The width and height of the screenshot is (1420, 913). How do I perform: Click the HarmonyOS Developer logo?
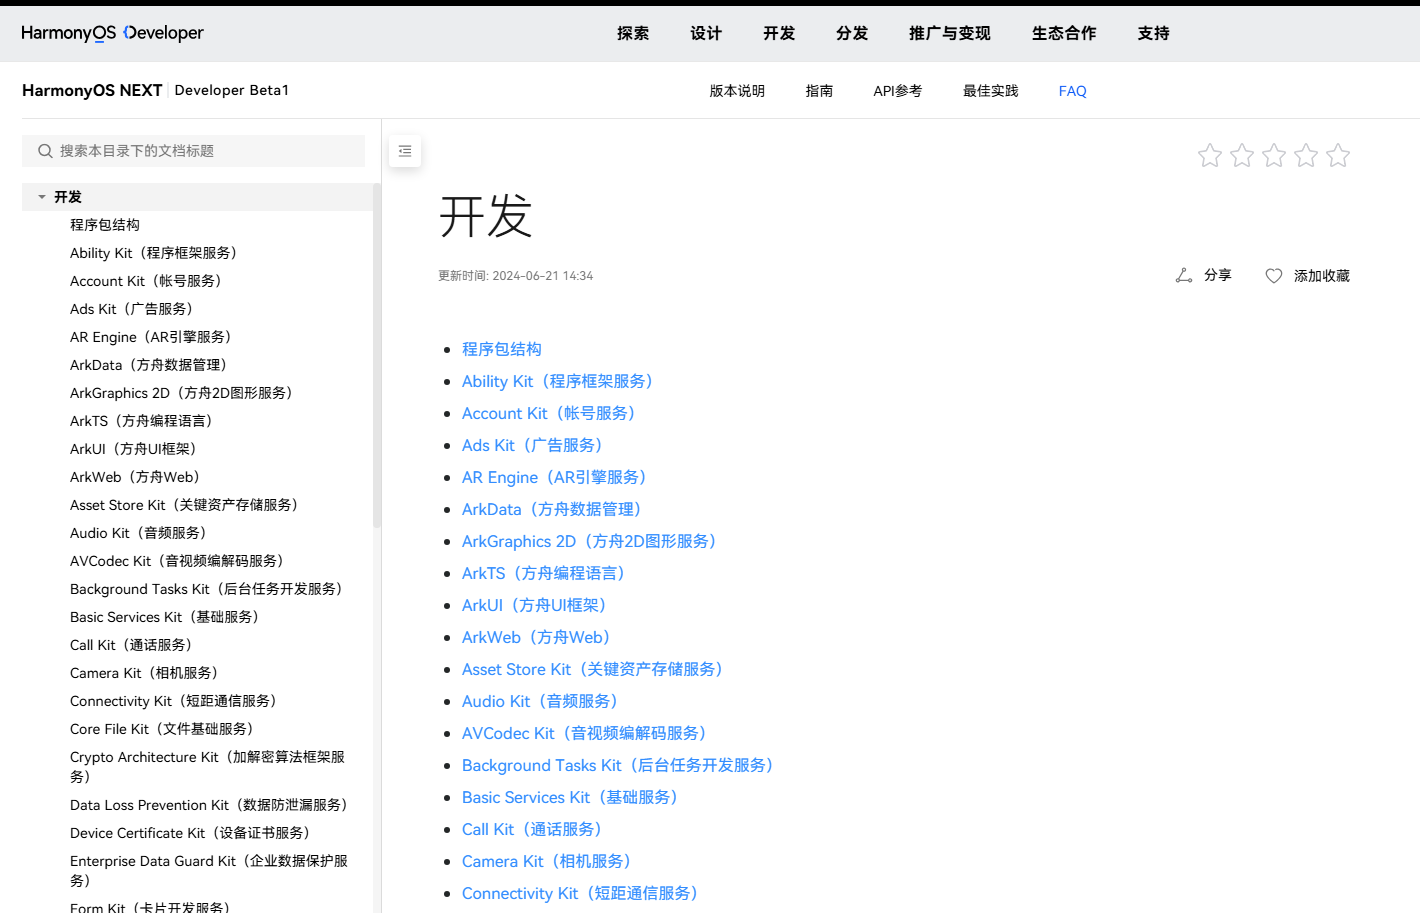[112, 33]
